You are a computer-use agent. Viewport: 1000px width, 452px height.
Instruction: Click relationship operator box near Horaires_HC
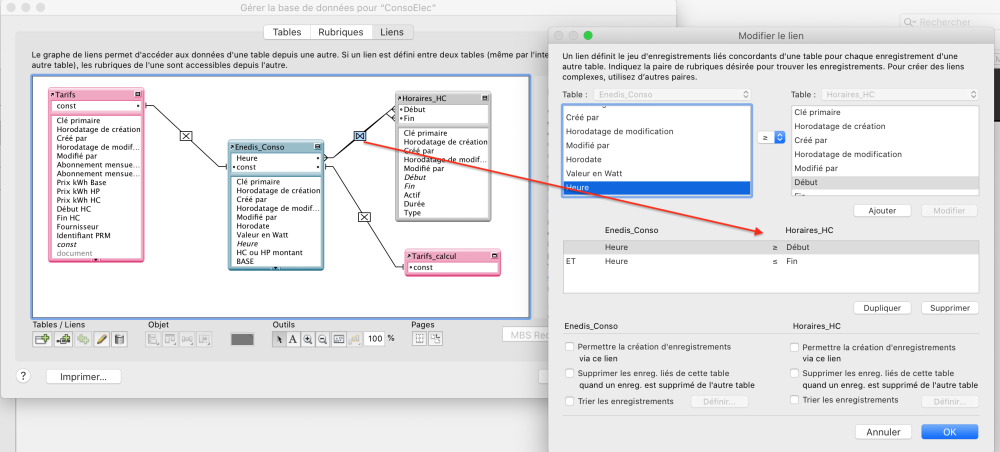[360, 135]
